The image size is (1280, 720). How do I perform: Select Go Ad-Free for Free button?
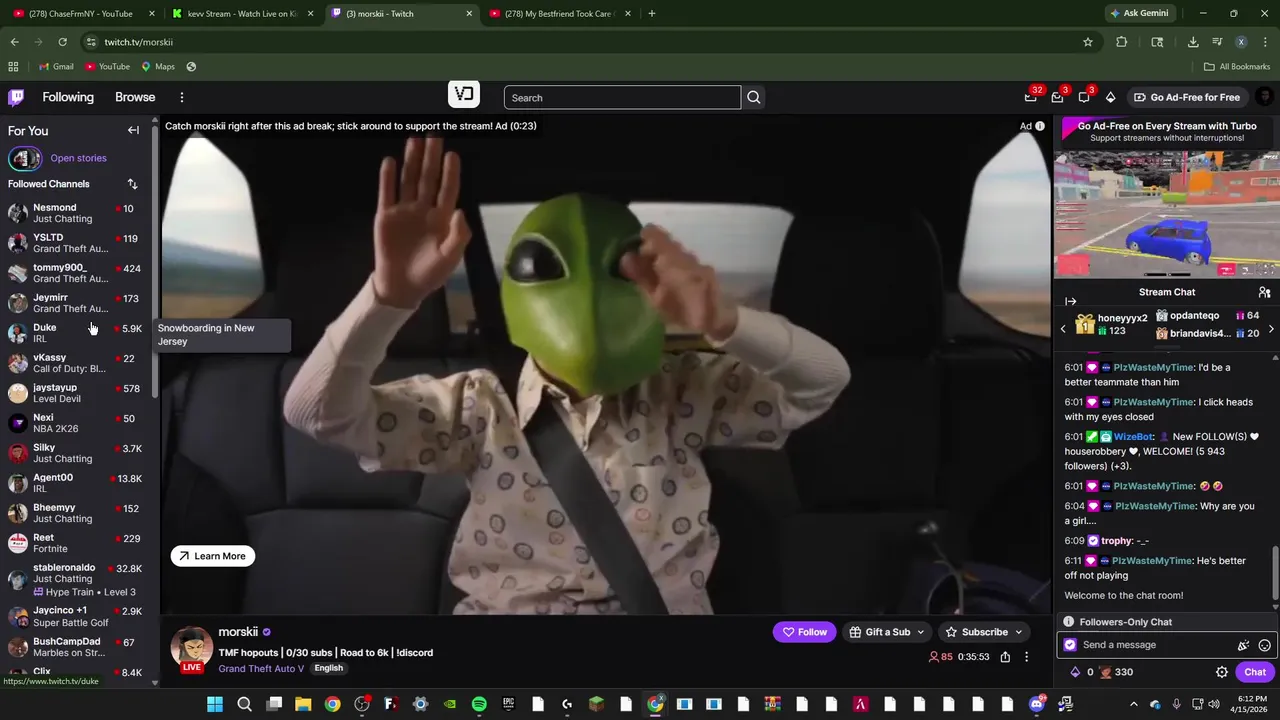[x=1186, y=97]
